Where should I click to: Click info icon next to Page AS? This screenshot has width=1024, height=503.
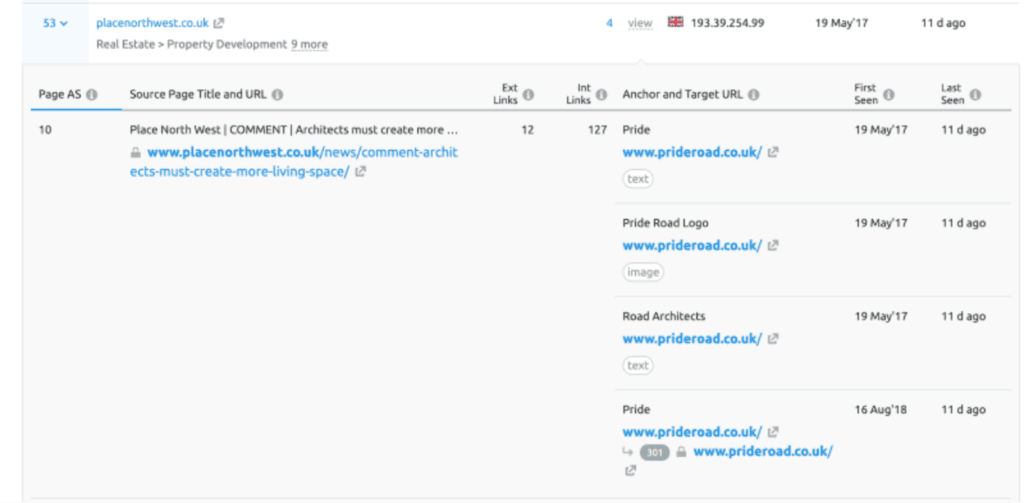coord(91,95)
